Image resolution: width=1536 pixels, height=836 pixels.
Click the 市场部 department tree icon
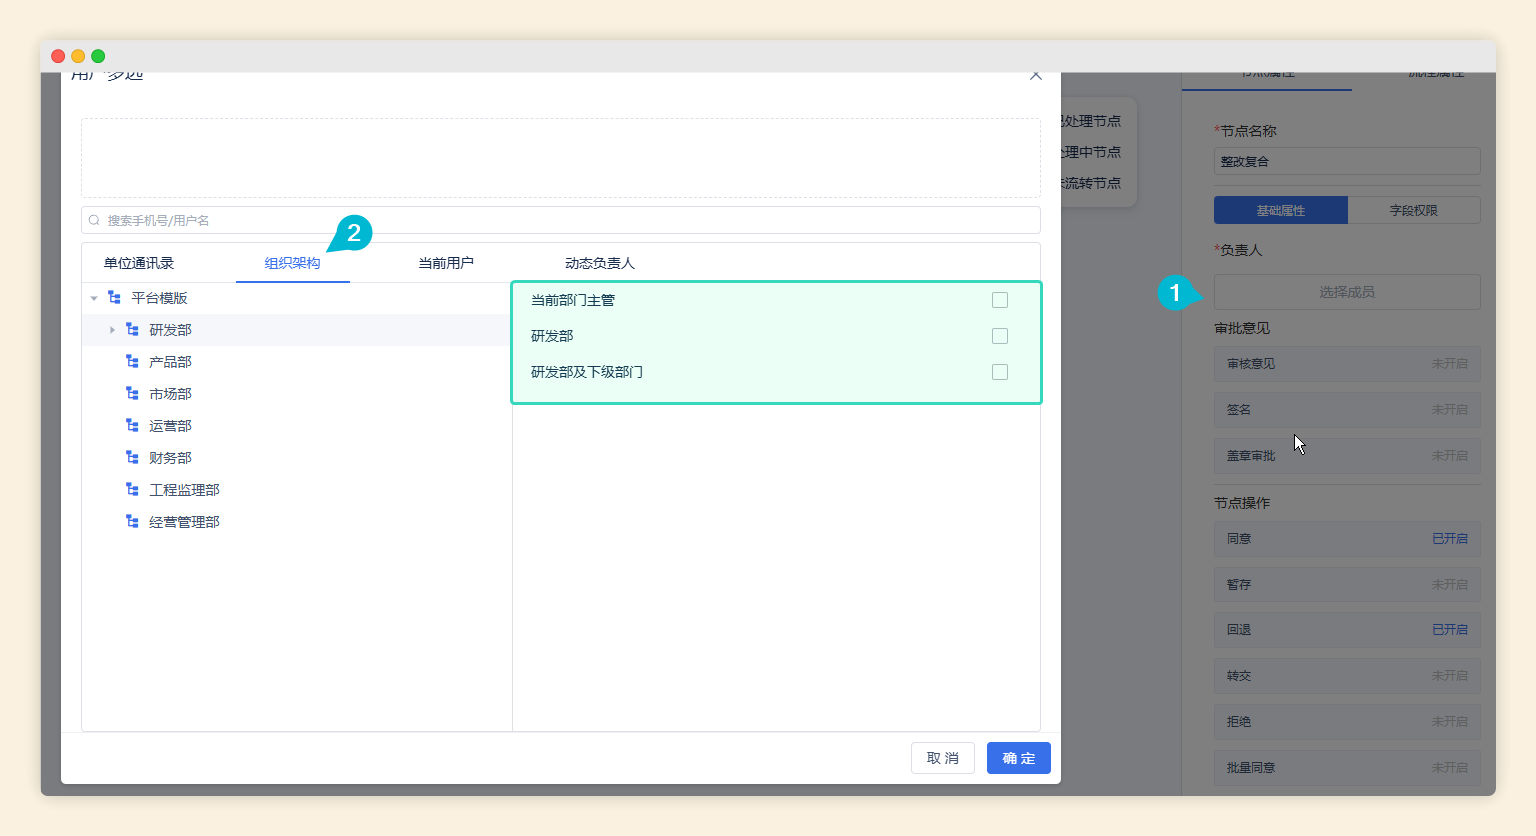coord(132,394)
